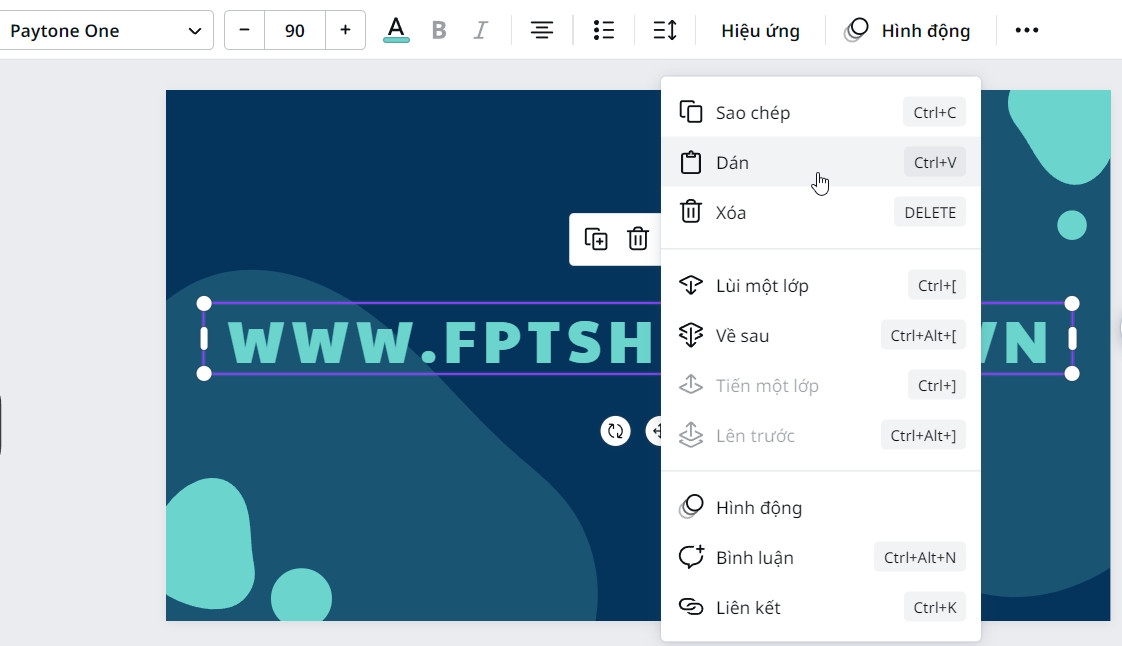The height and width of the screenshot is (646, 1122).
Task: Select Xóa in context menu
Action: tap(821, 212)
